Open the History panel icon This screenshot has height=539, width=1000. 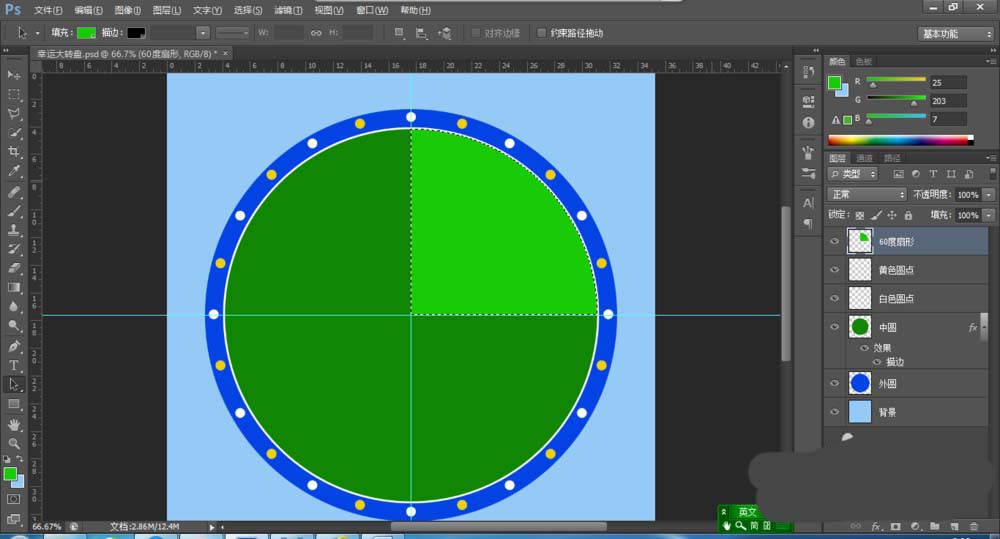click(x=809, y=71)
